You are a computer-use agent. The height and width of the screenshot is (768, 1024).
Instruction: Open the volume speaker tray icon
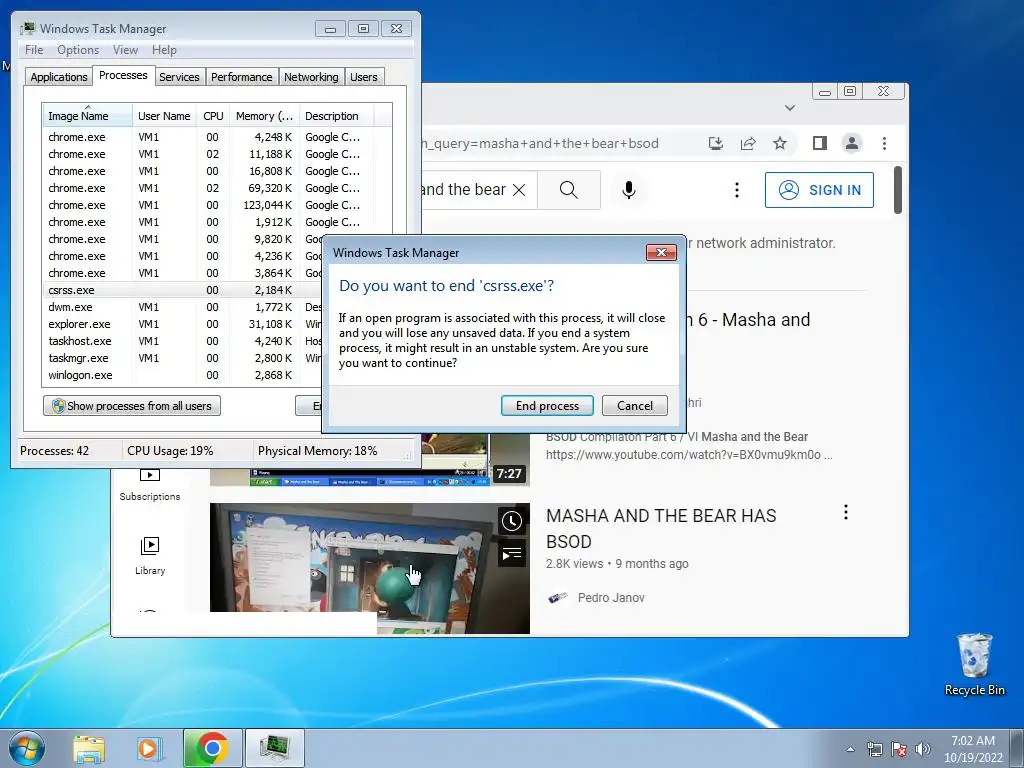(923, 749)
